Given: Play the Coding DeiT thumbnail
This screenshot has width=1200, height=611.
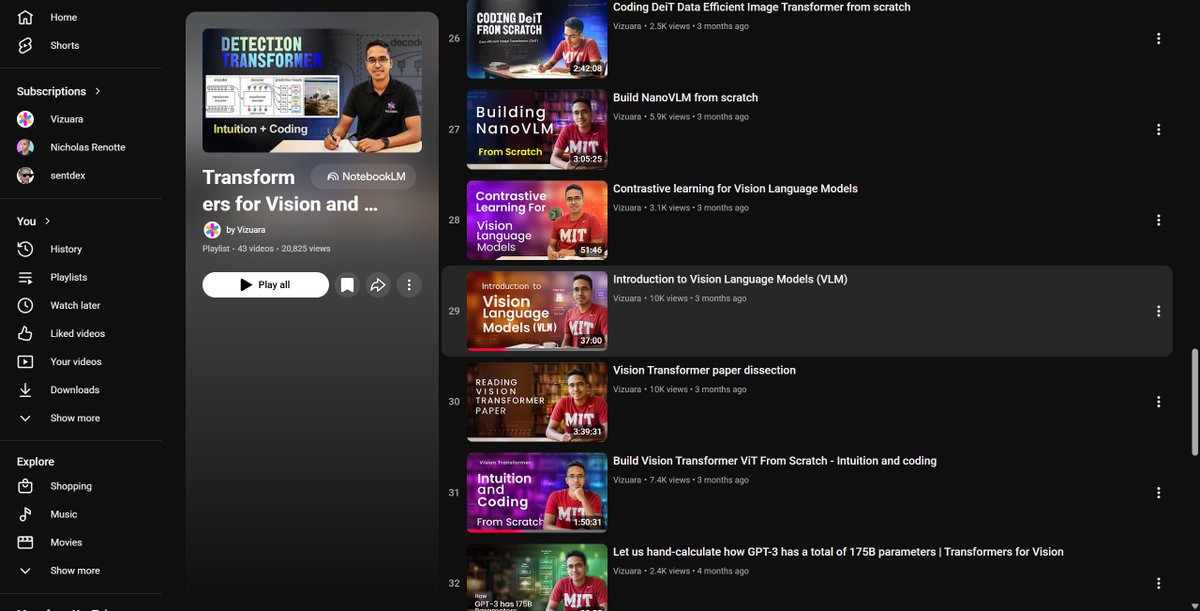Looking at the screenshot, I should pyautogui.click(x=537, y=39).
